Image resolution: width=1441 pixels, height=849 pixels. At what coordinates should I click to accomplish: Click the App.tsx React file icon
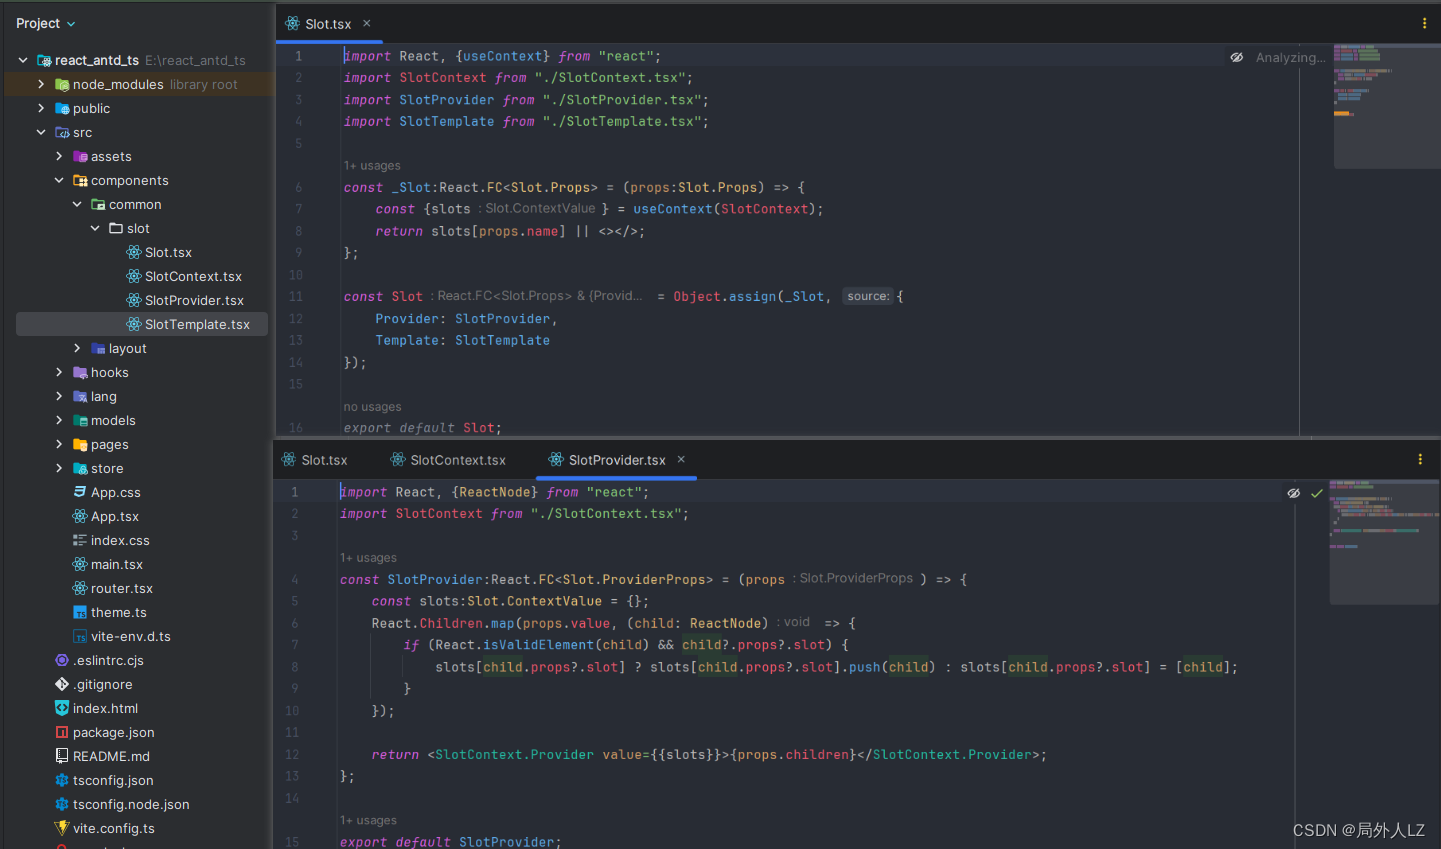[80, 516]
